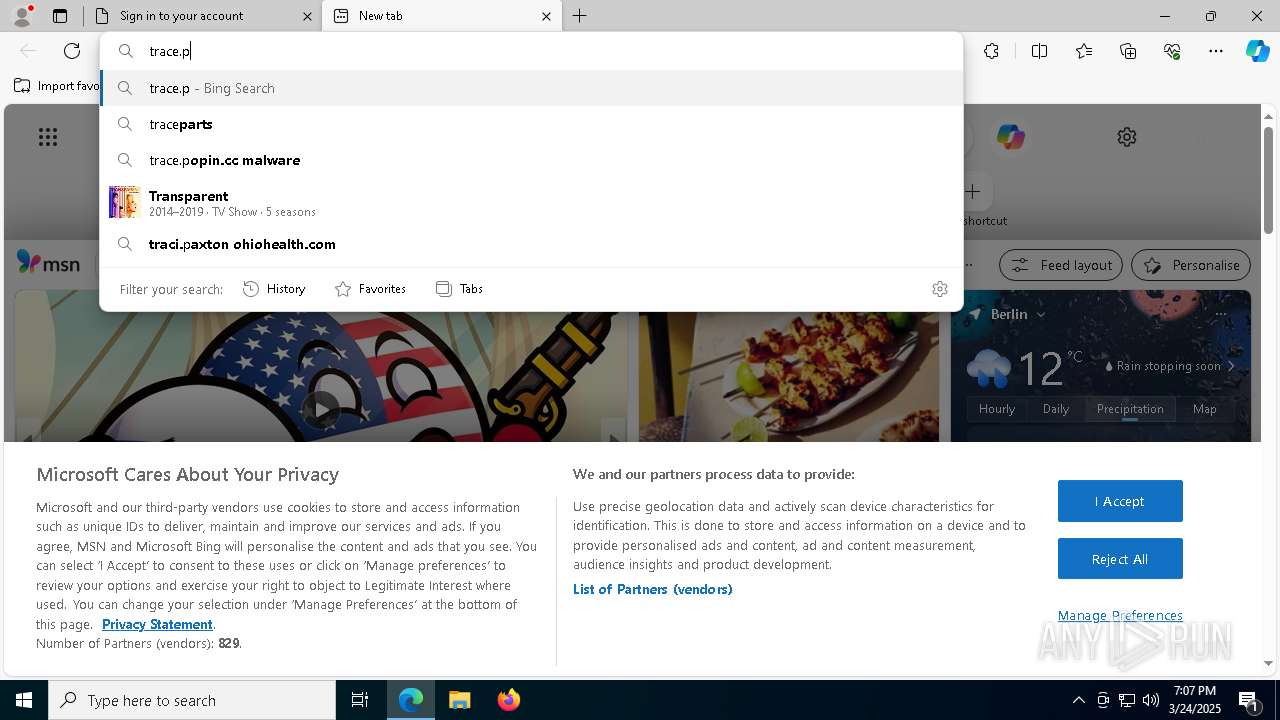Image resolution: width=1280 pixels, height=720 pixels.
Task: Open the apps grid launcher icon
Action: coord(48,137)
